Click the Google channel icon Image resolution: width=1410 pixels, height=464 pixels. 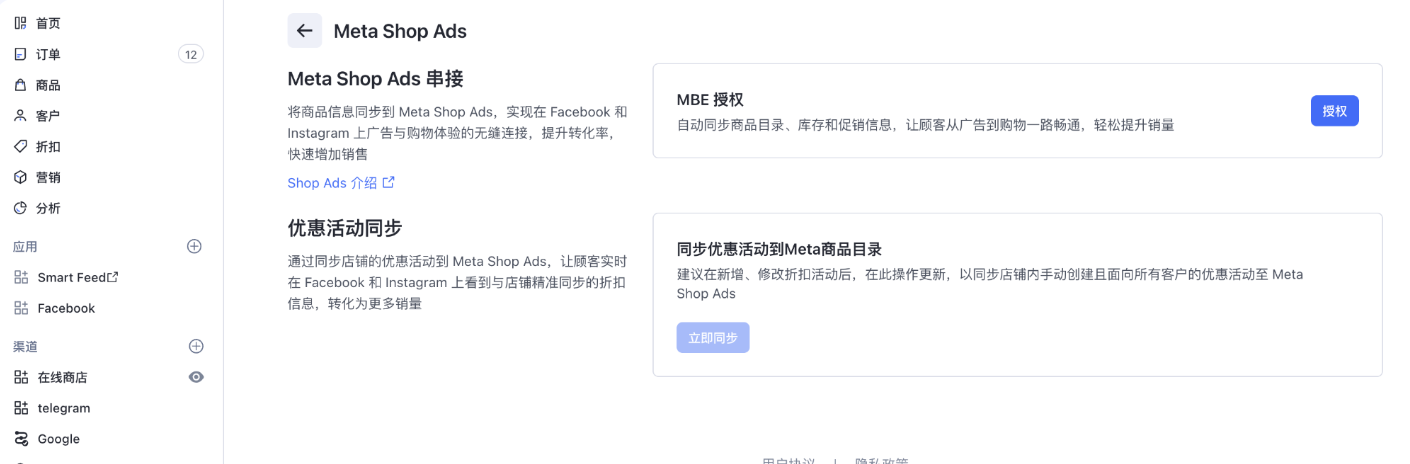pos(21,439)
